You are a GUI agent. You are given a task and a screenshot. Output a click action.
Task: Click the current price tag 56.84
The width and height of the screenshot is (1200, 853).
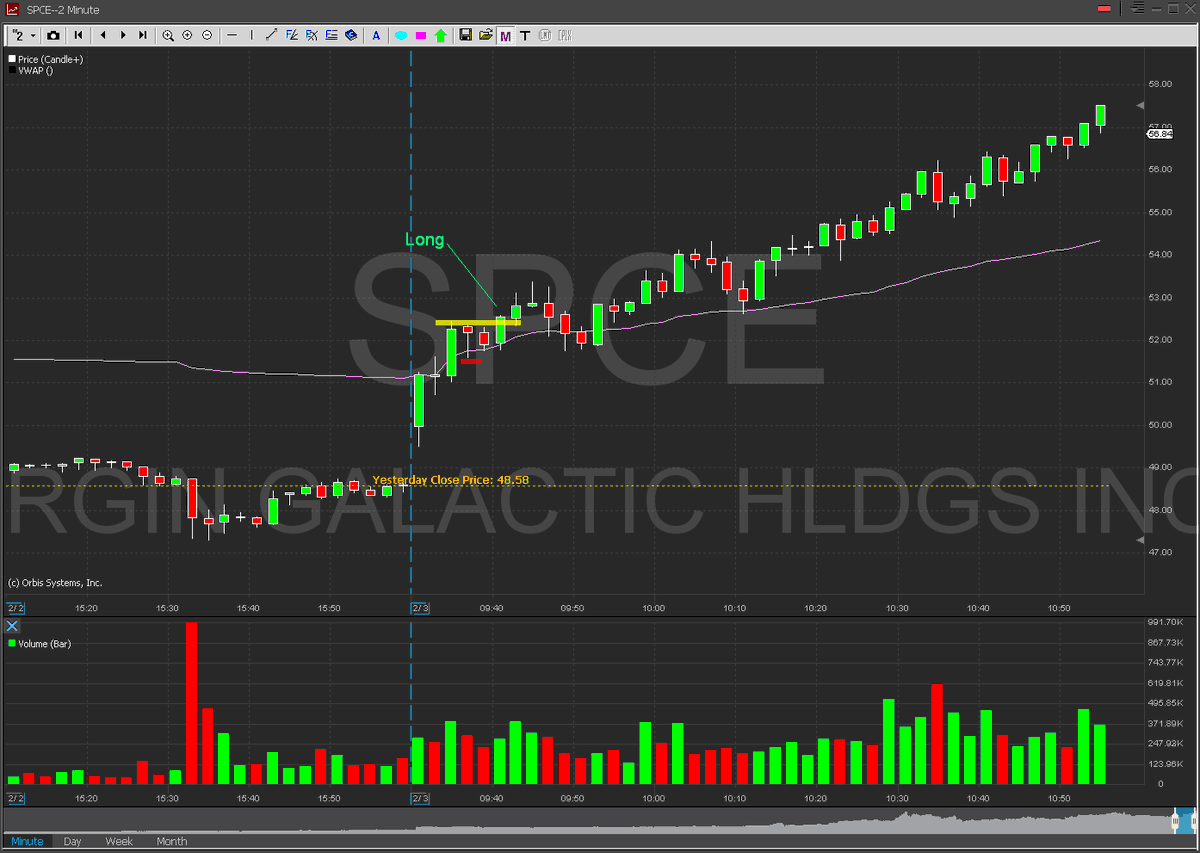pos(1160,133)
